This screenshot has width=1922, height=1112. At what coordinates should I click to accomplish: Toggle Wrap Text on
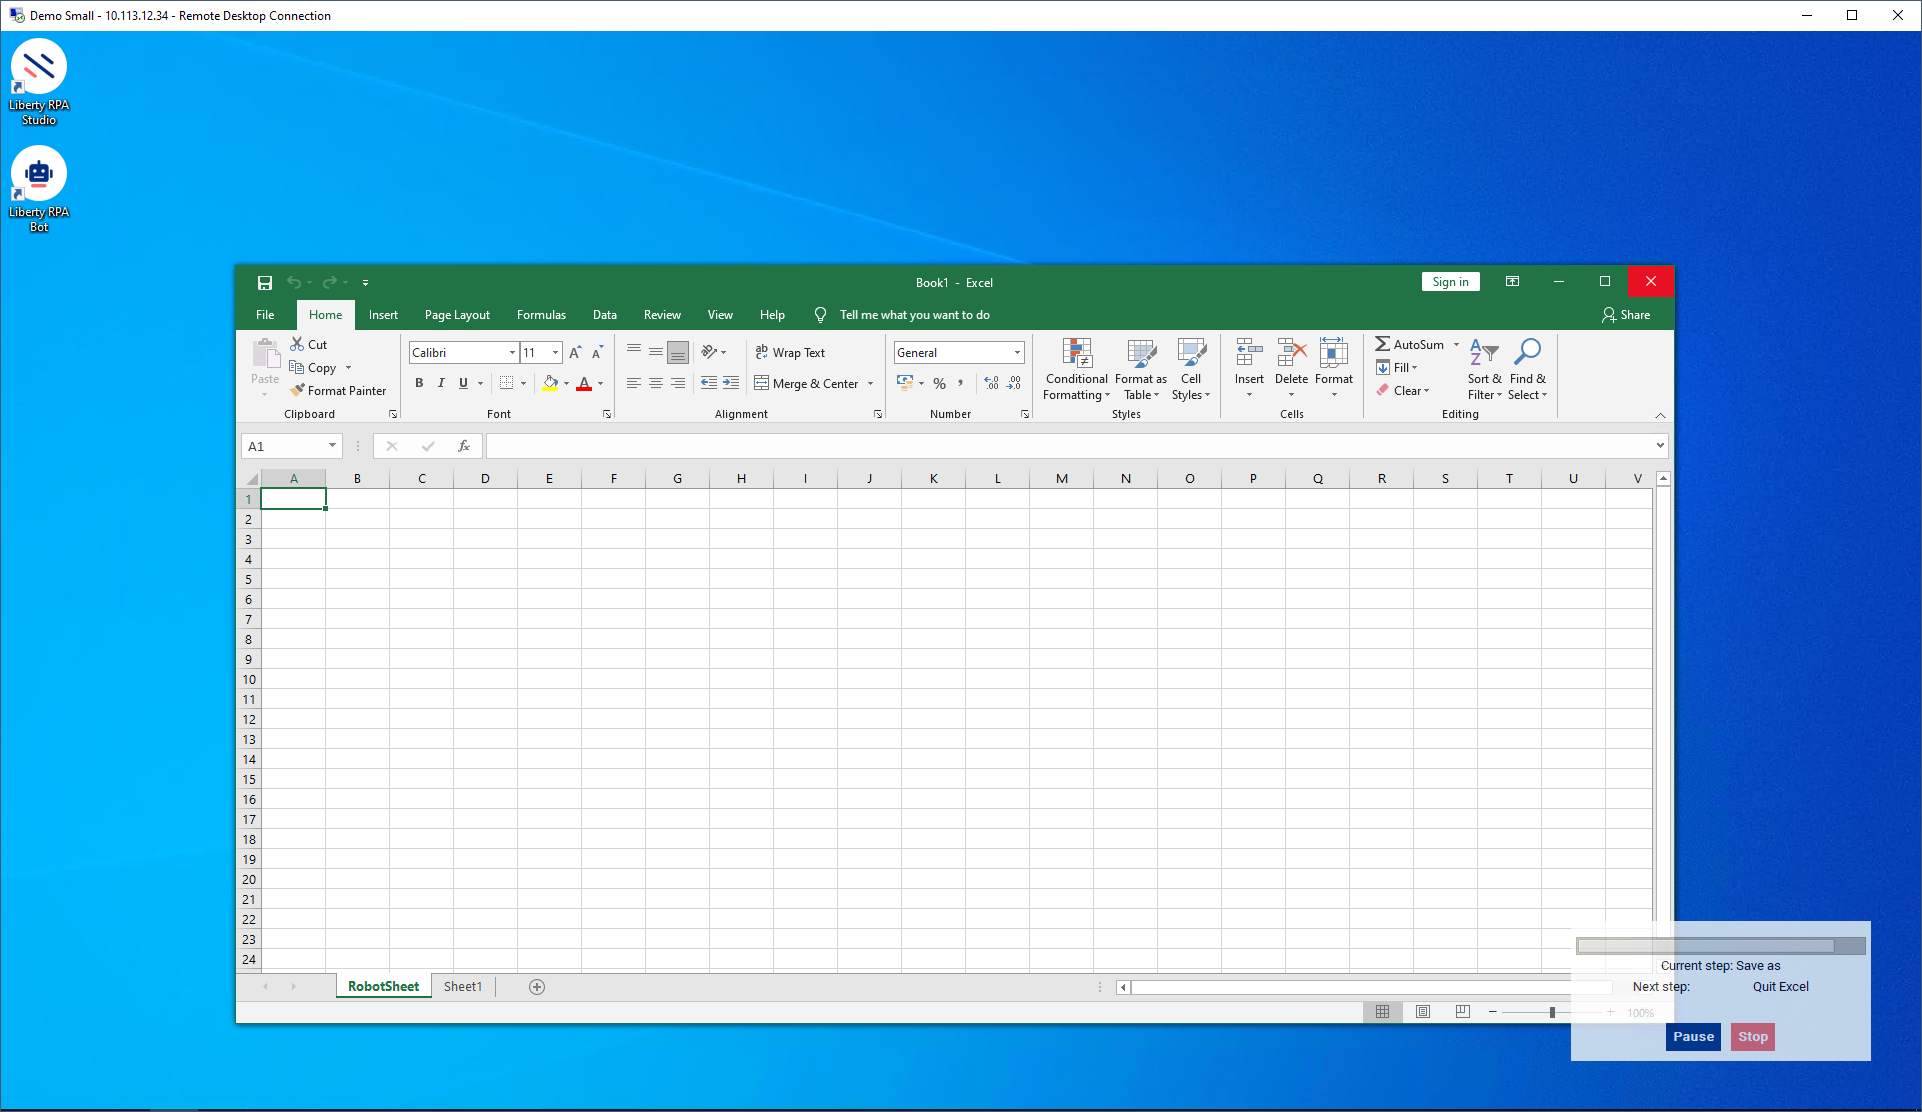(x=790, y=353)
